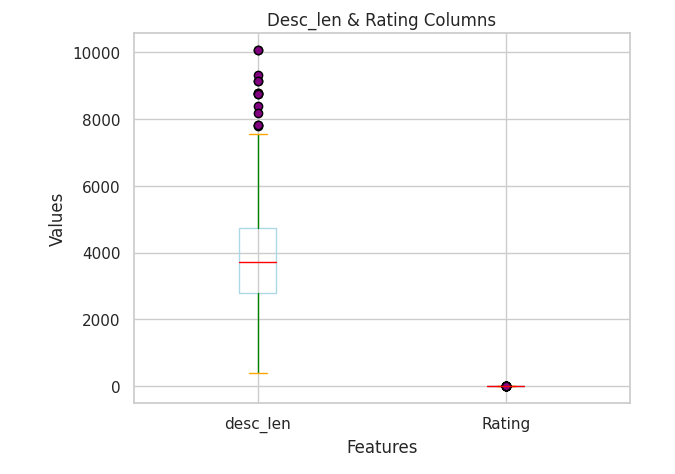
Task: Click the 'desc_len' x-axis tick label
Action: pyautogui.click(x=258, y=423)
